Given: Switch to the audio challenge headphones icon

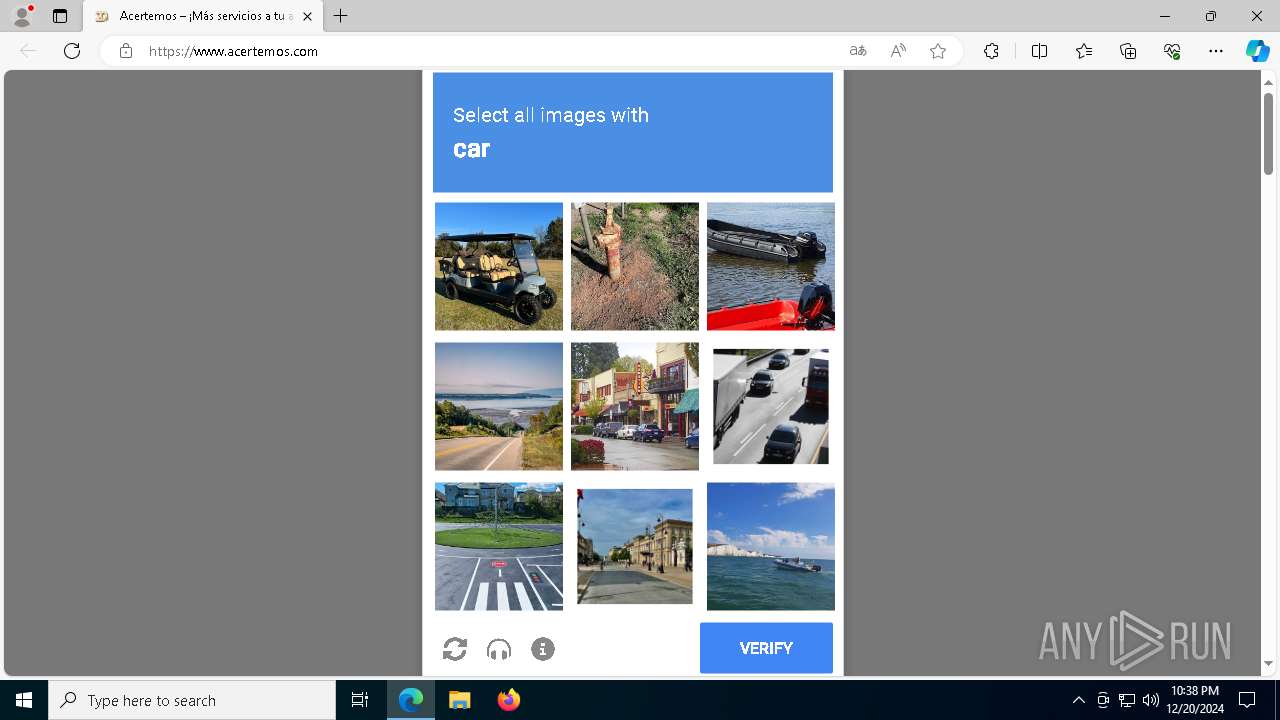Looking at the screenshot, I should coord(499,650).
